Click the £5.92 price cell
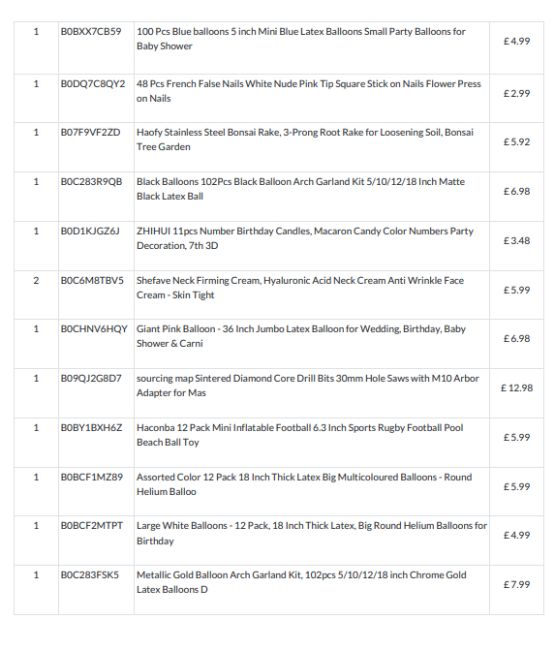 516,142
